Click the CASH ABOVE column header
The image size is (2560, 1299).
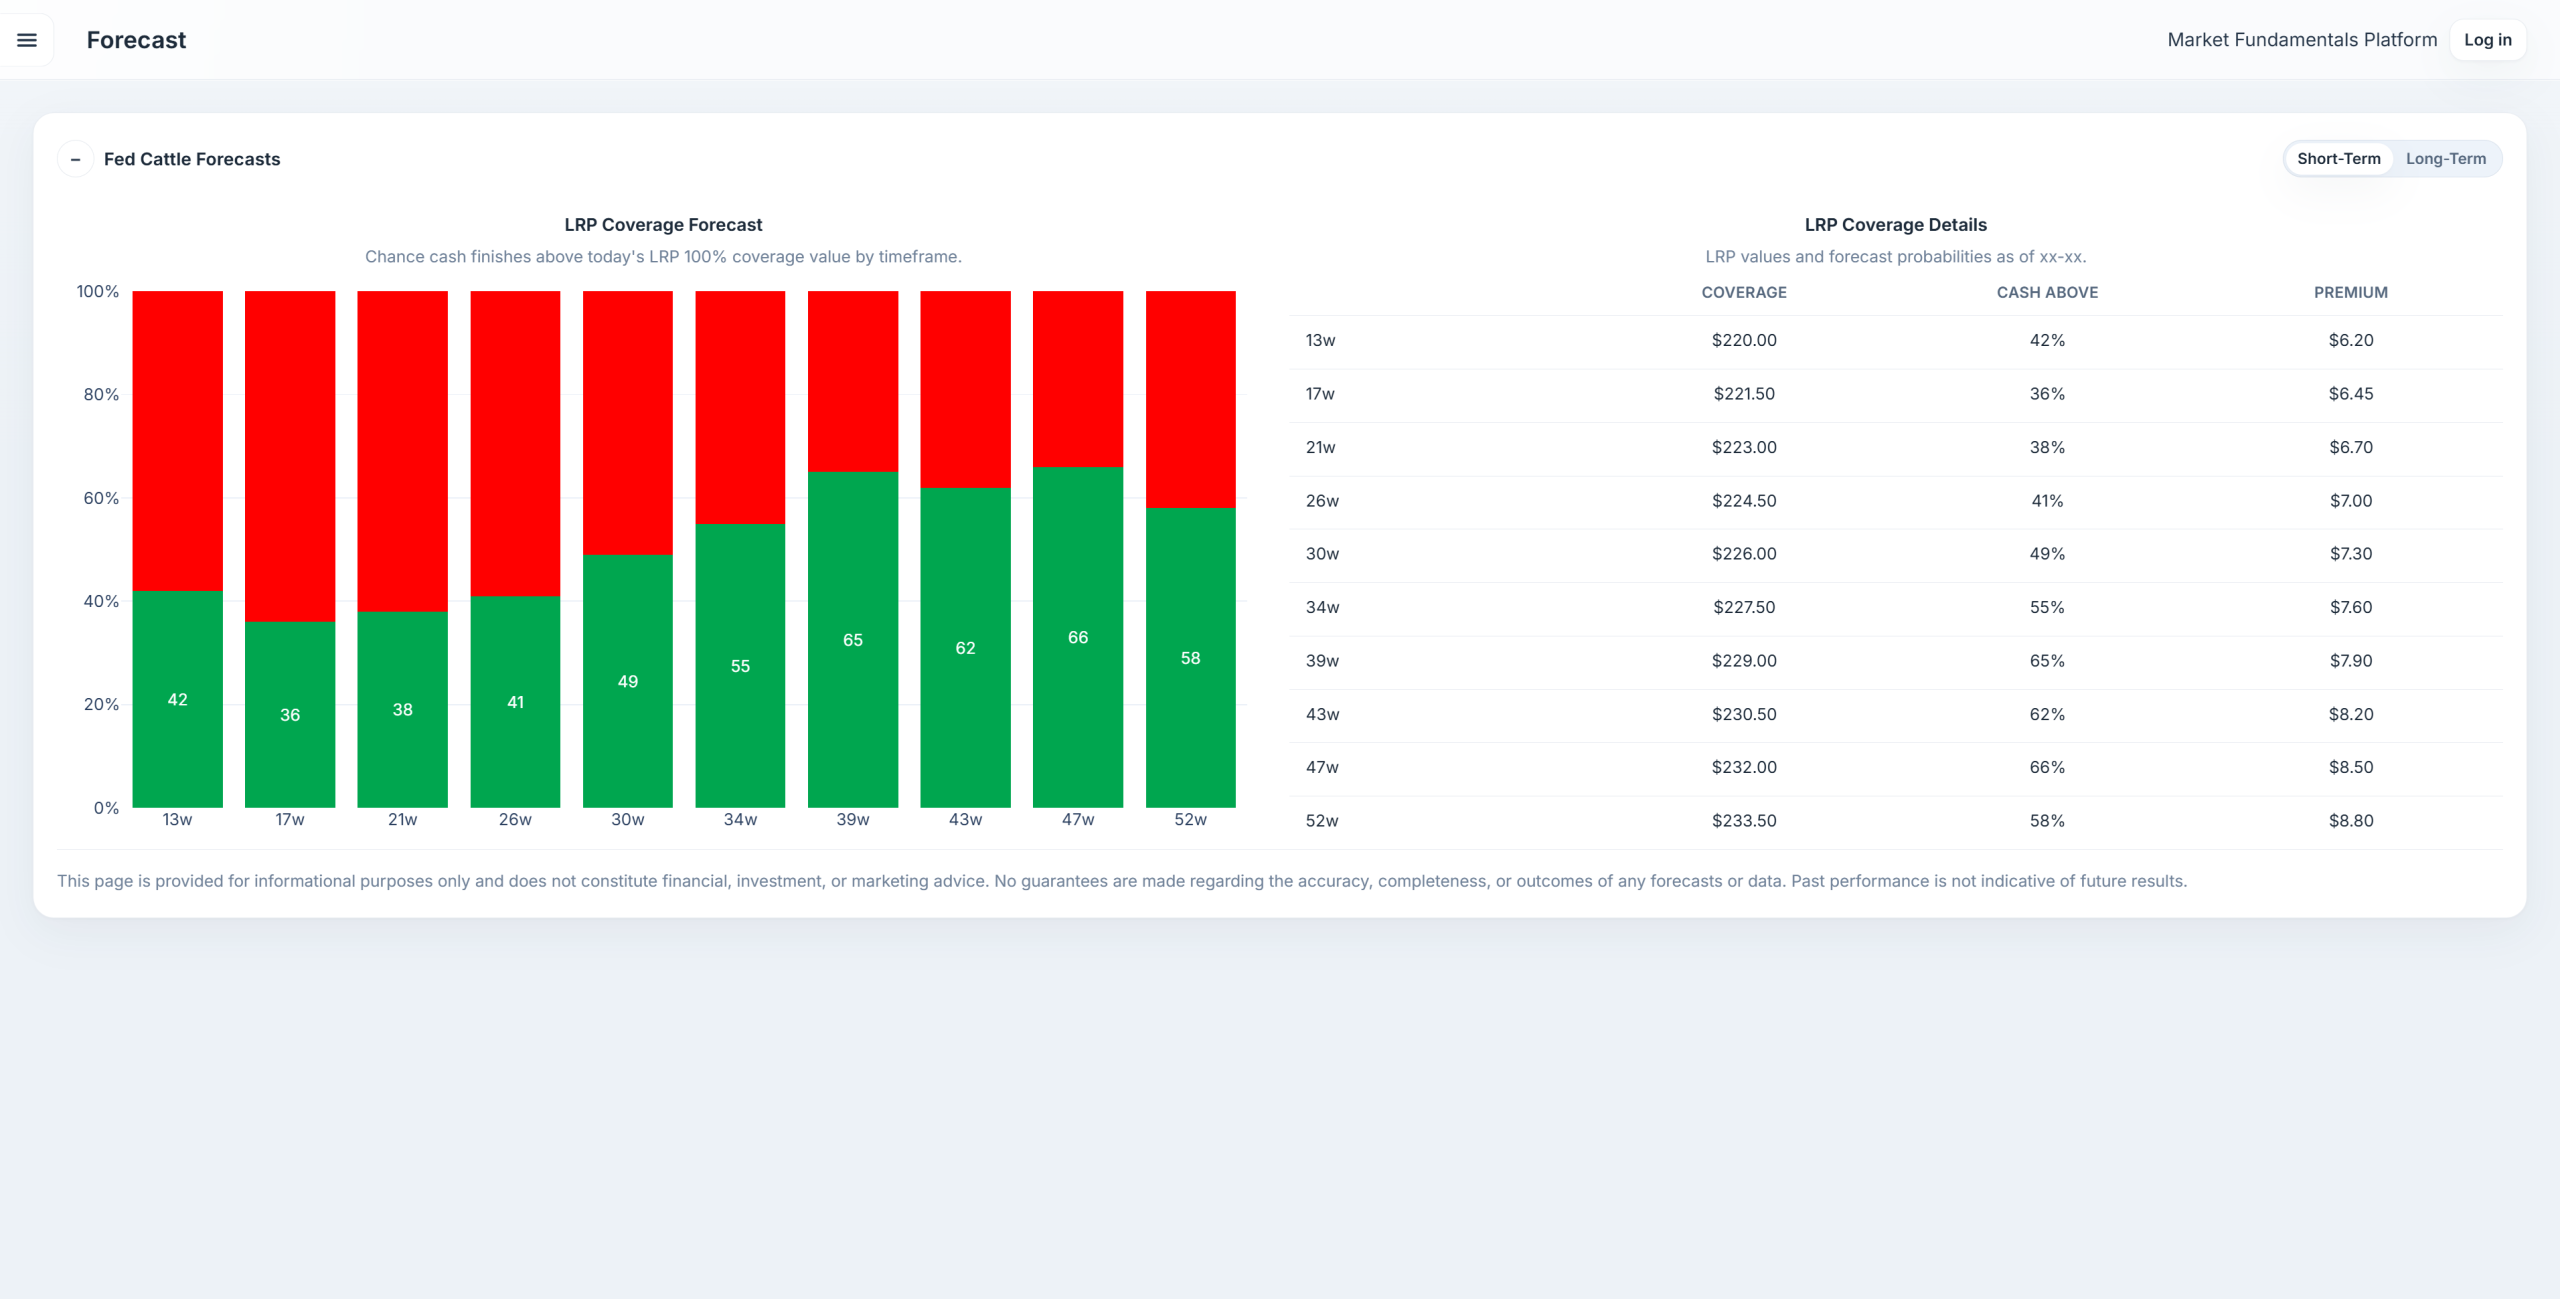pos(2047,292)
